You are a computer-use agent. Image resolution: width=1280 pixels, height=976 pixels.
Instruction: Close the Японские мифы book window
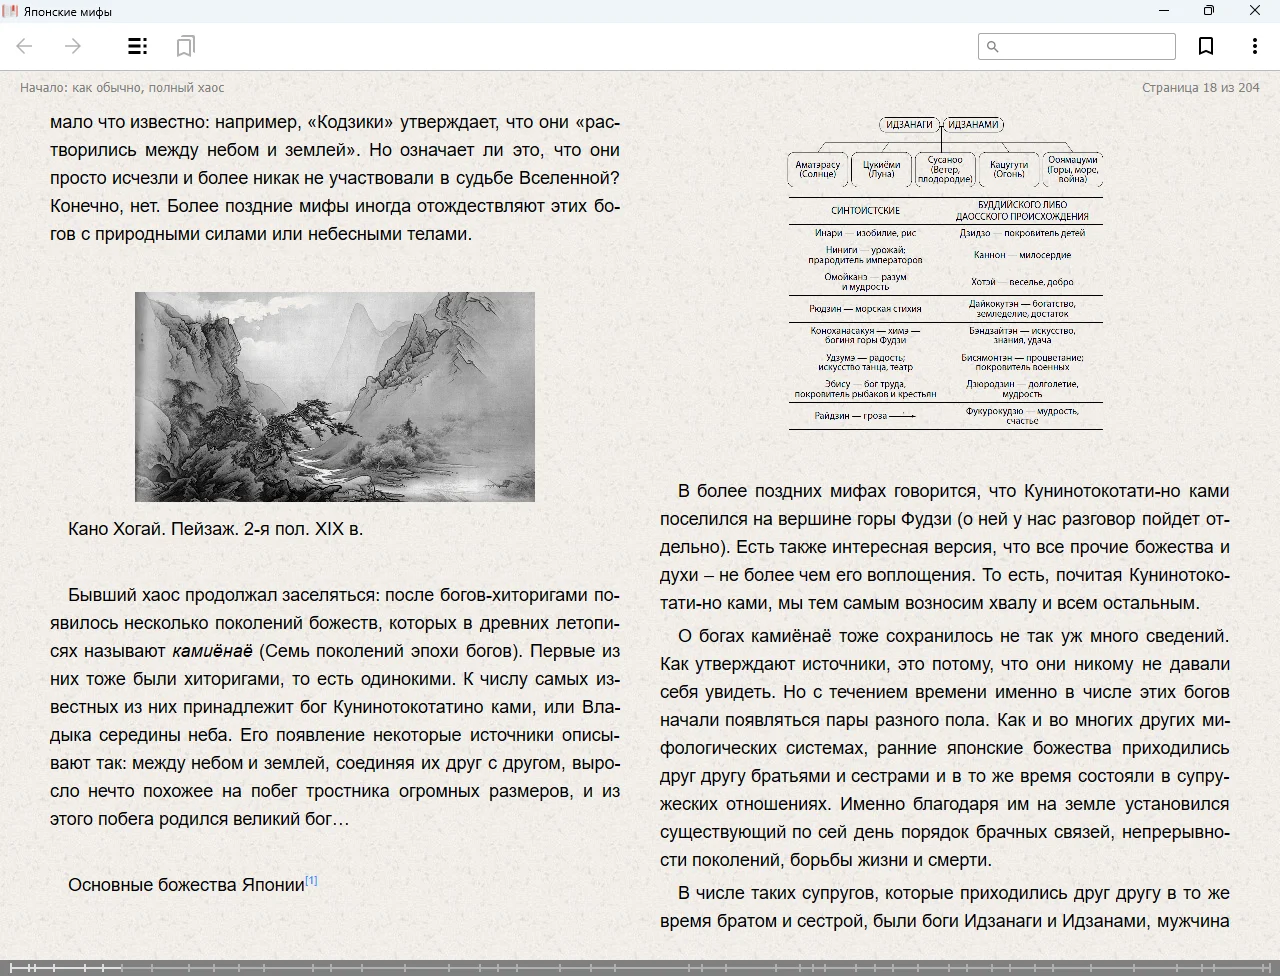click(x=1254, y=11)
